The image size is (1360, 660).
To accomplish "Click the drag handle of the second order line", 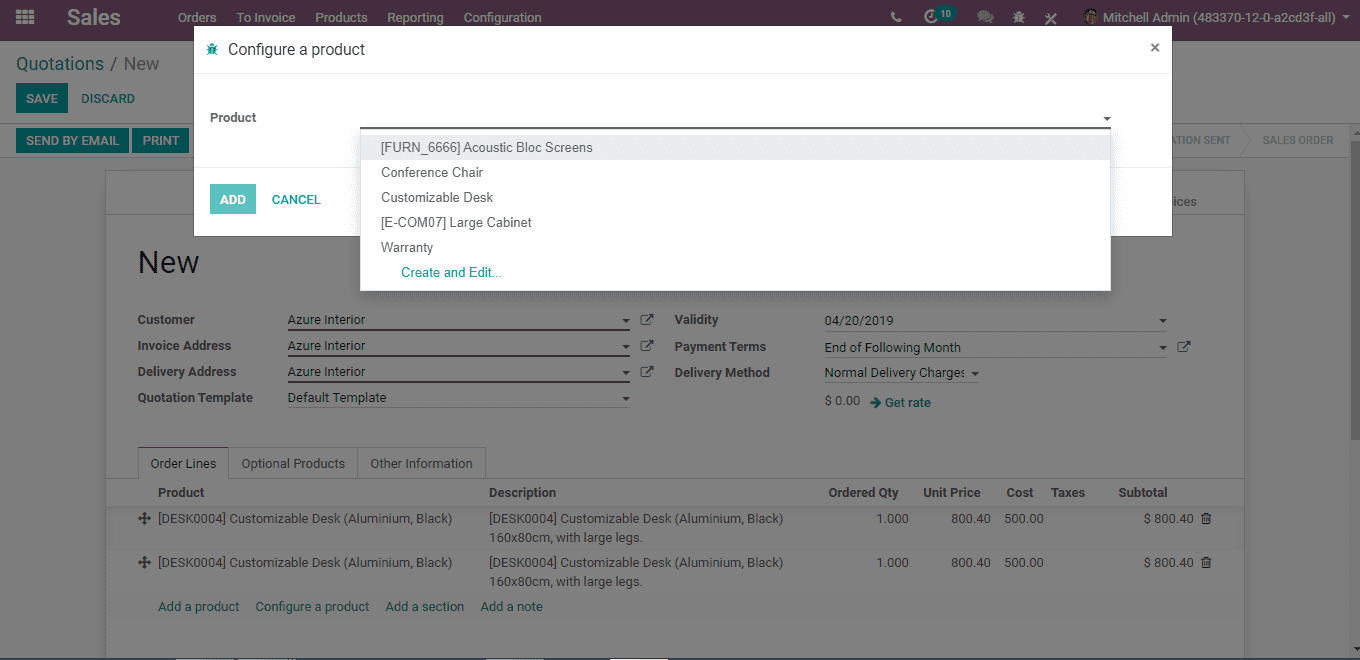I will [144, 563].
